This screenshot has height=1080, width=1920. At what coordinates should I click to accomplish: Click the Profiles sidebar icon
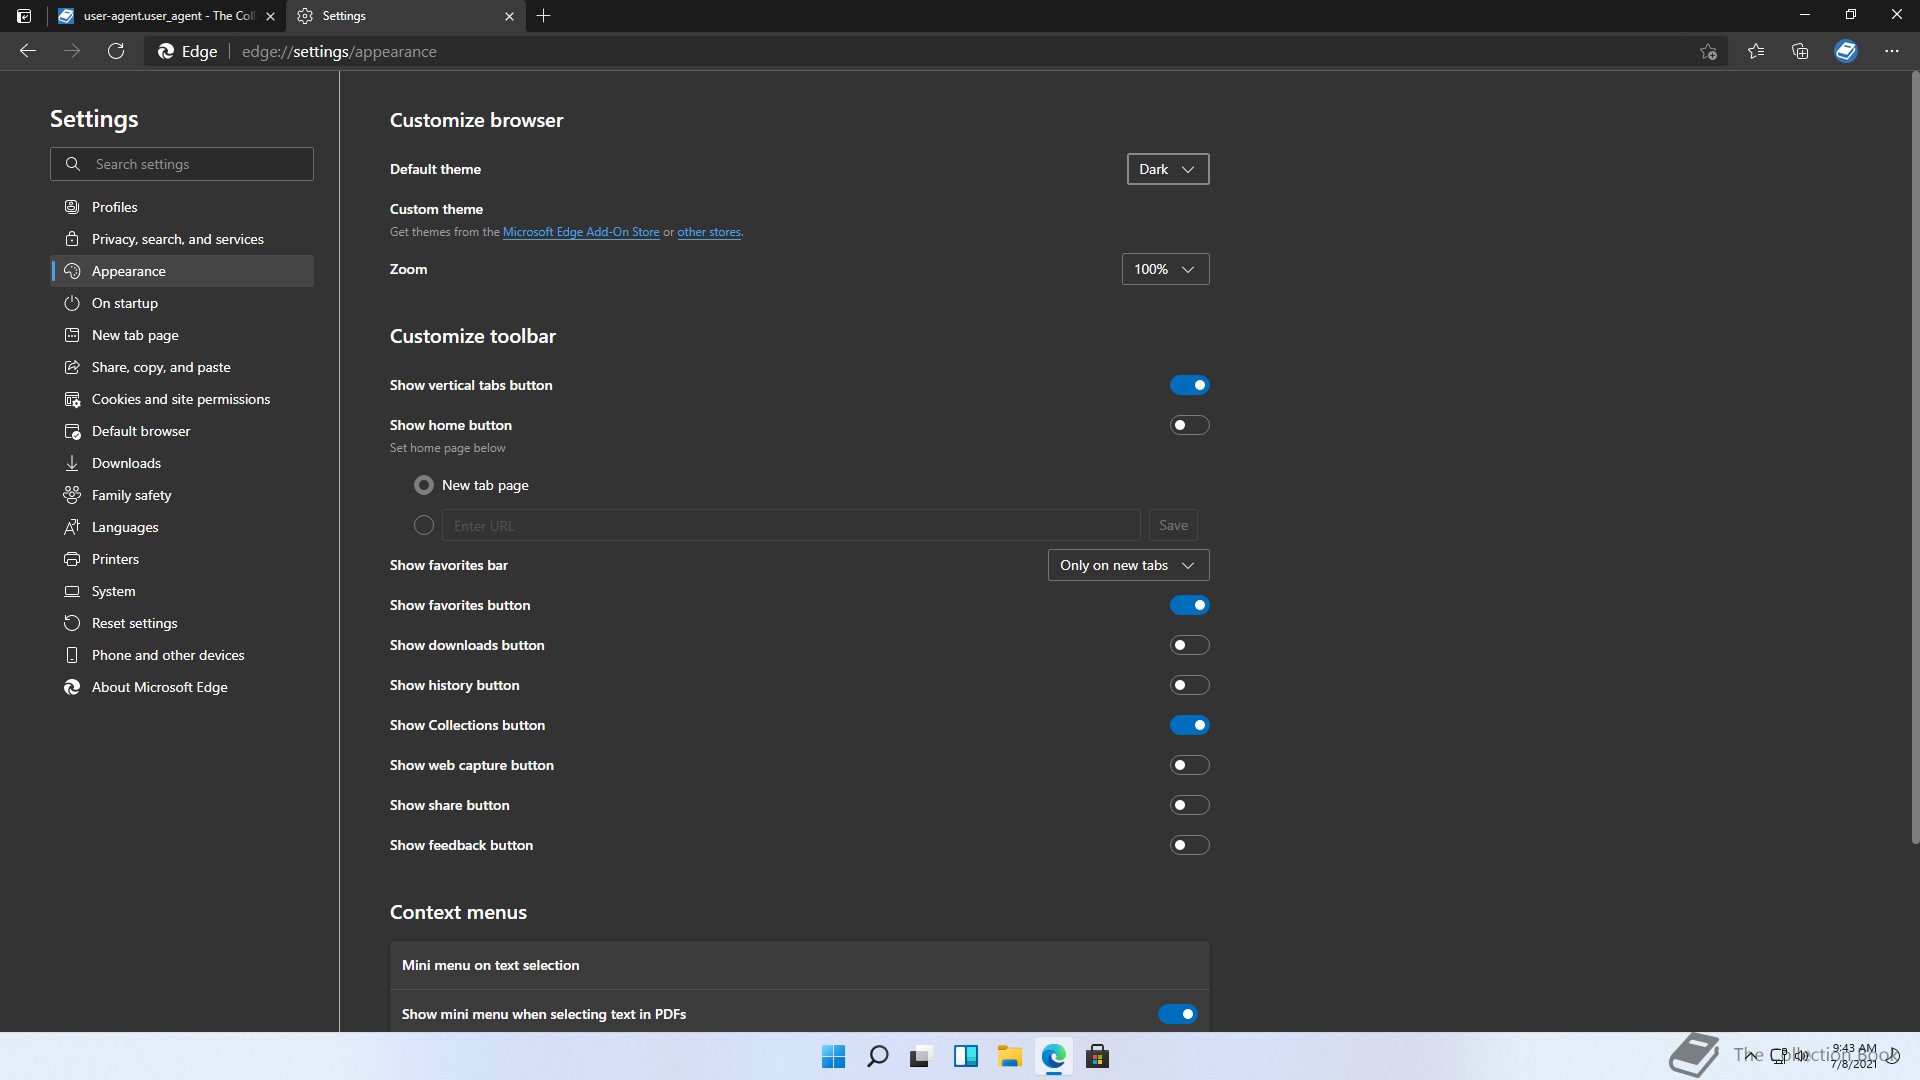(x=72, y=207)
